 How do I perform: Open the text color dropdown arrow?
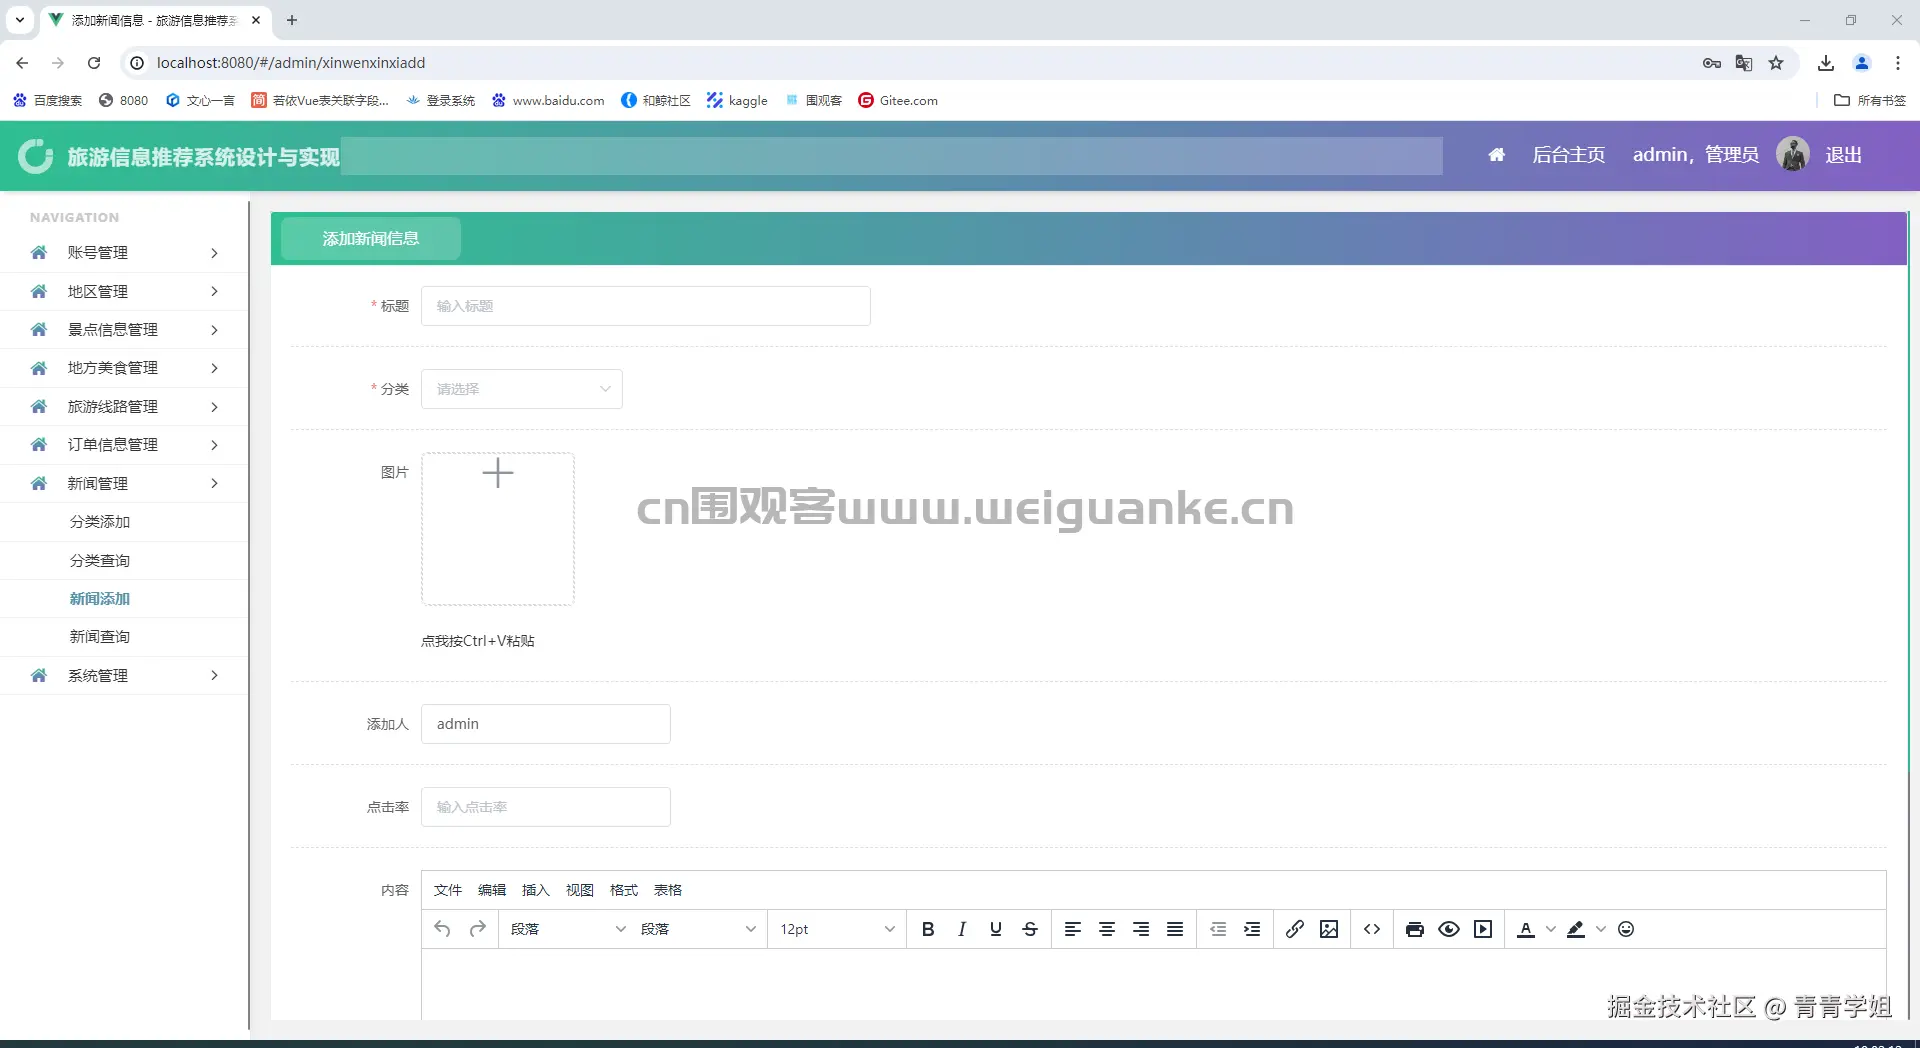coord(1551,929)
